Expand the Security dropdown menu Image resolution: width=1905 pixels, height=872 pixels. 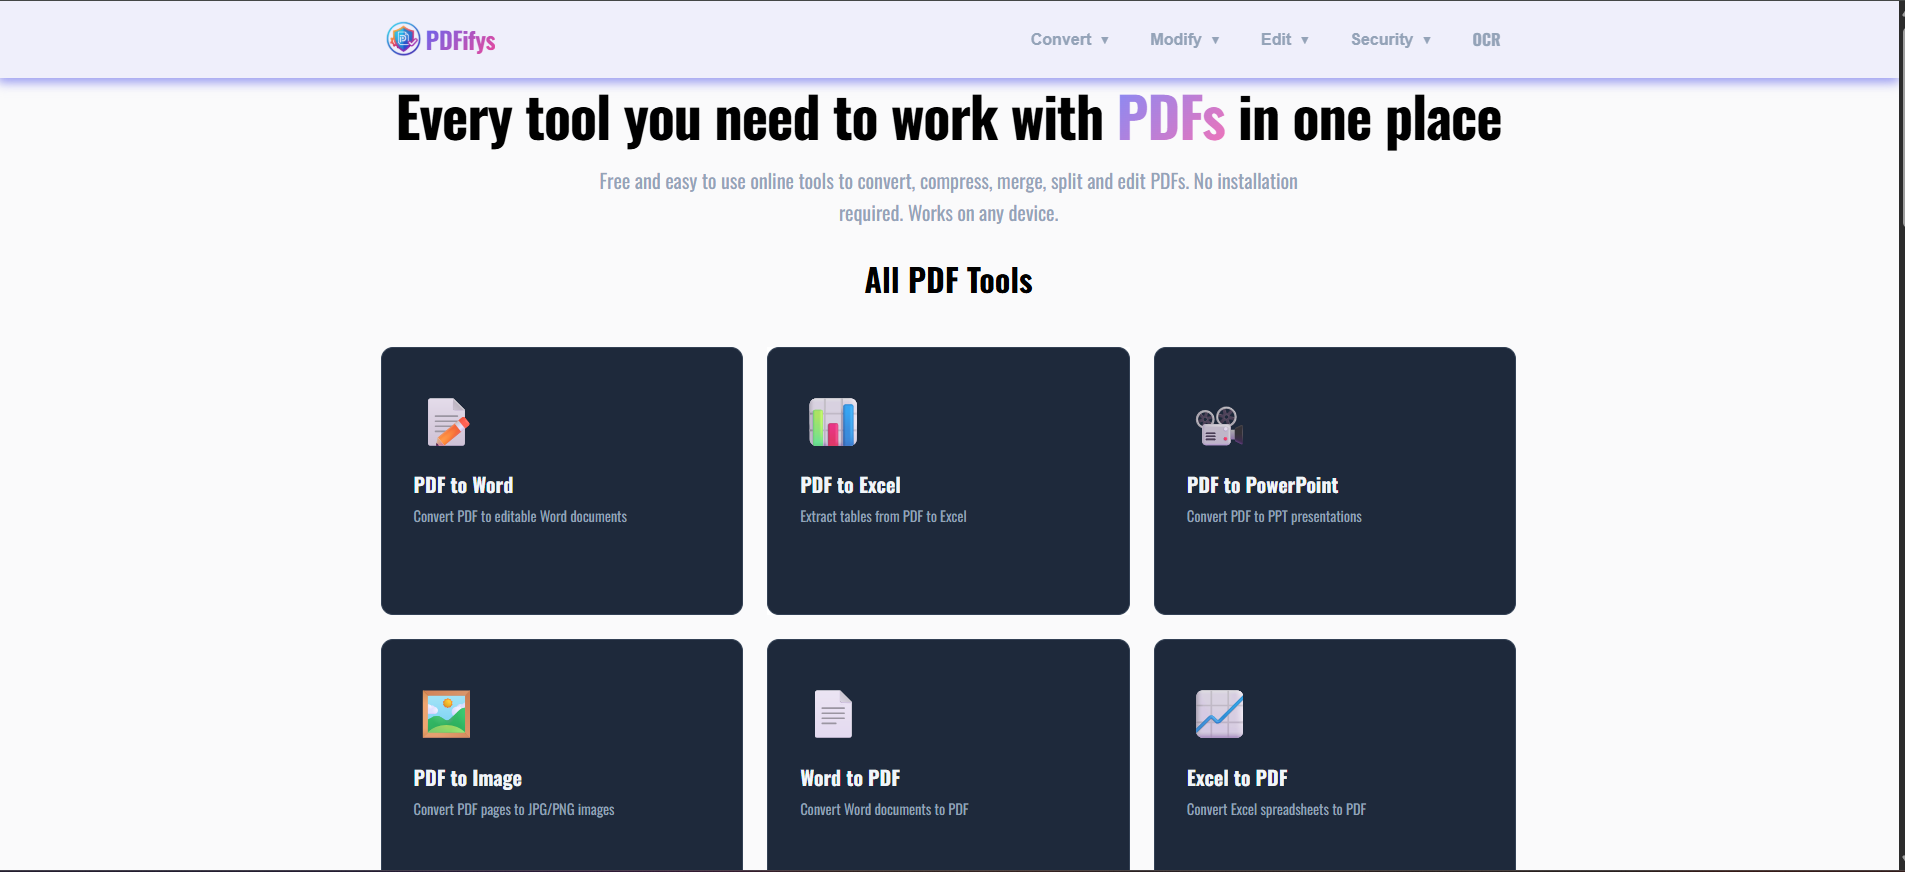pyautogui.click(x=1391, y=40)
